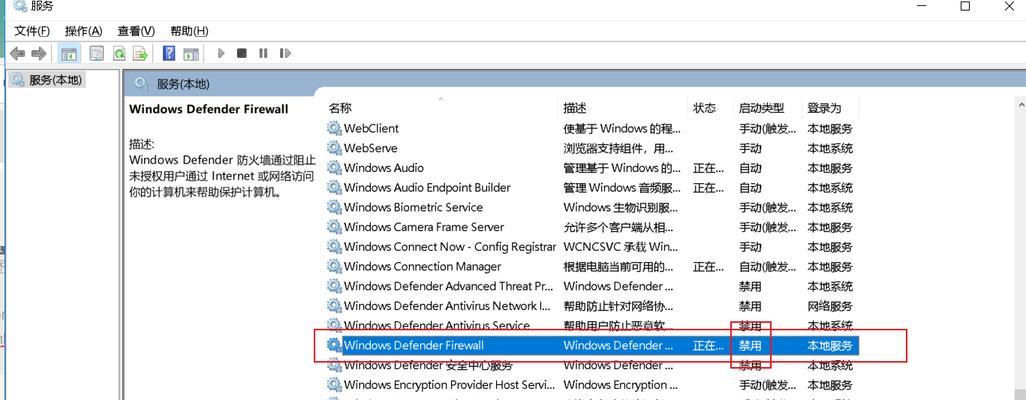Click the Export list toolbar icon

tap(140, 54)
